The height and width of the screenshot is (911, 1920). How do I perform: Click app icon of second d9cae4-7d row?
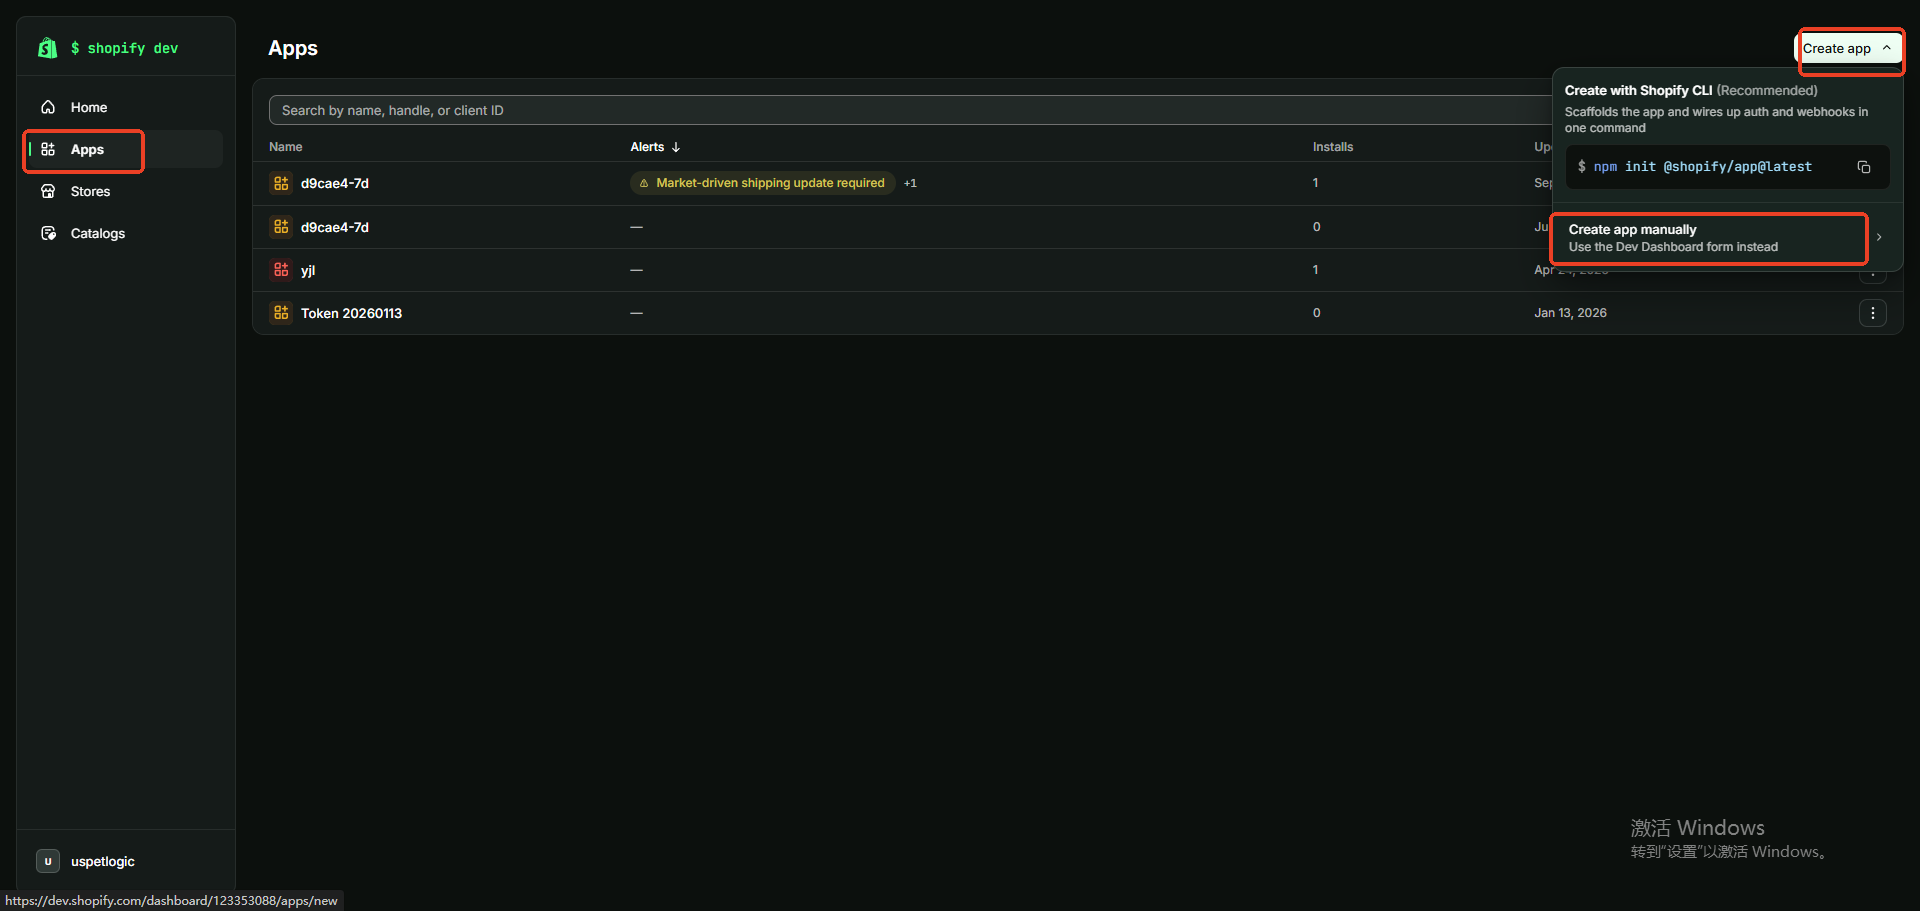(281, 227)
